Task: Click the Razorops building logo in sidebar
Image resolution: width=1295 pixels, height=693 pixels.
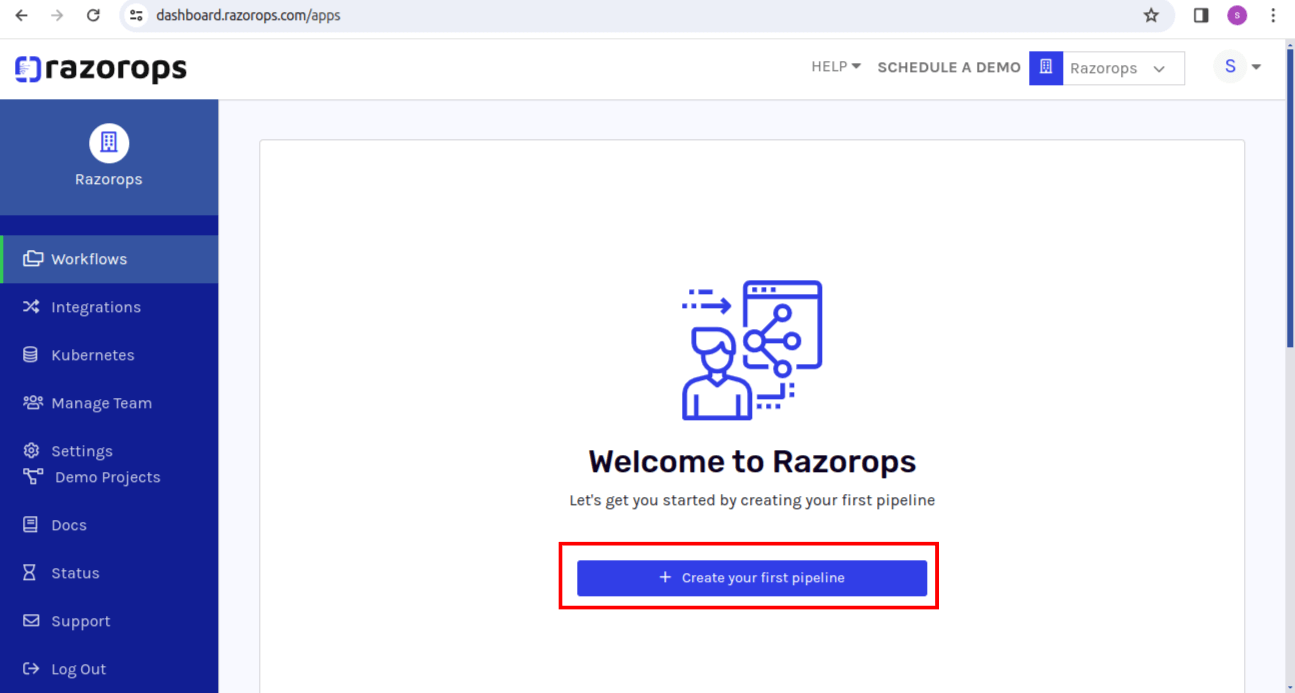Action: tap(108, 143)
